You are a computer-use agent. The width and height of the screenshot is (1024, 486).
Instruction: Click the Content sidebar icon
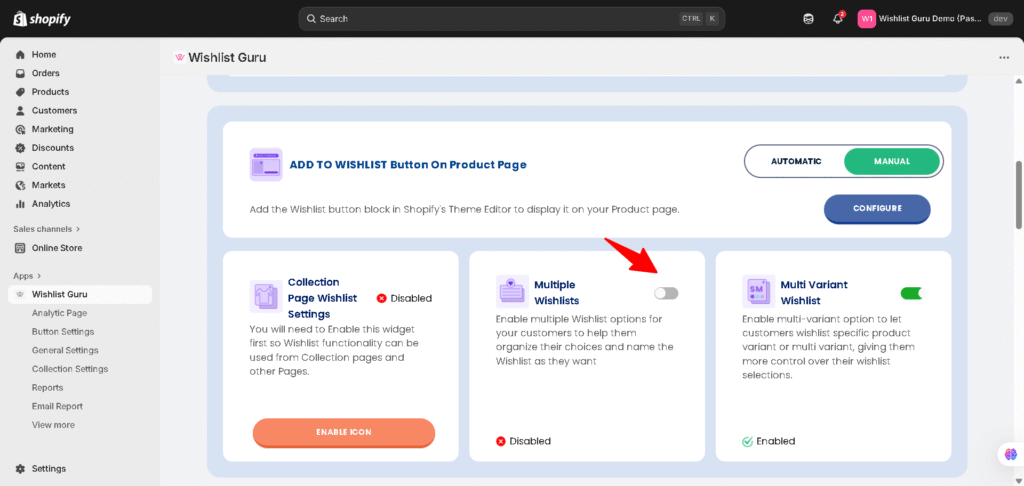[20, 167]
